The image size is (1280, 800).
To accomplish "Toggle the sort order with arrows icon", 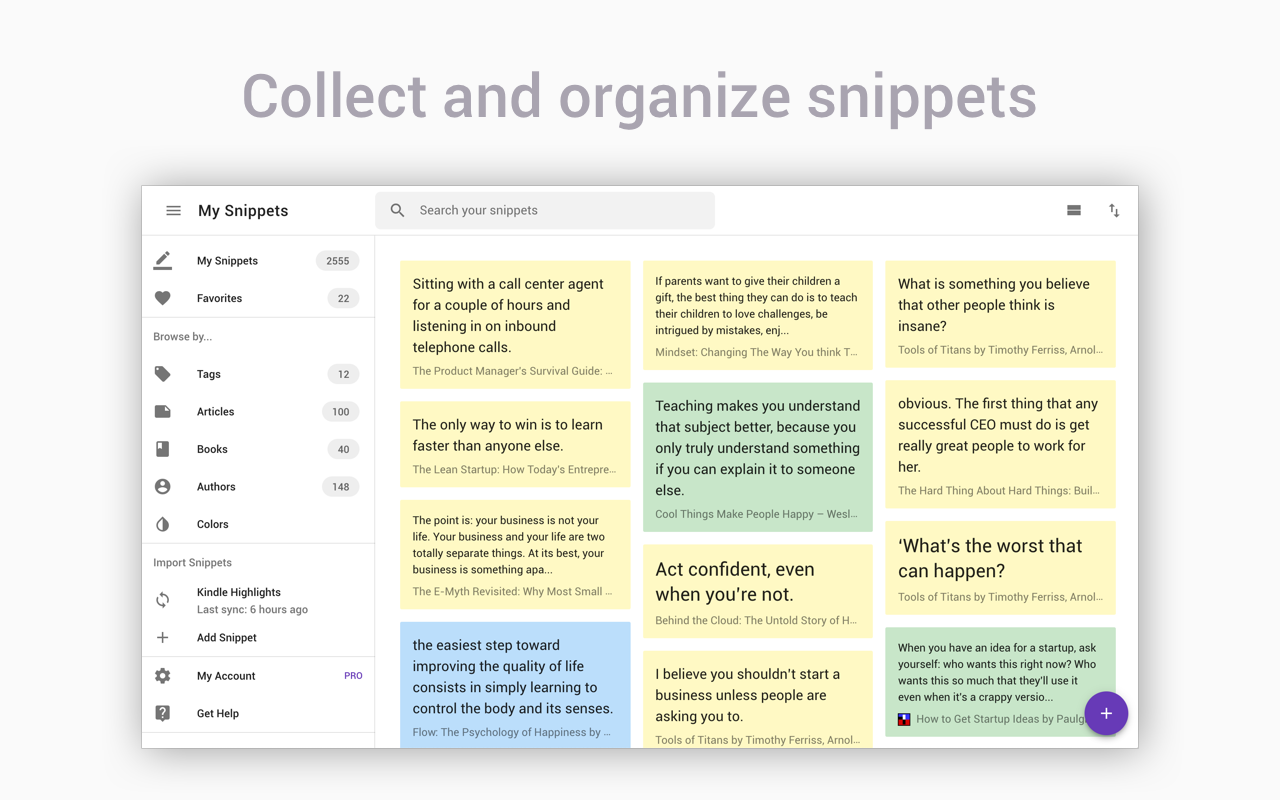I will coord(1114,210).
